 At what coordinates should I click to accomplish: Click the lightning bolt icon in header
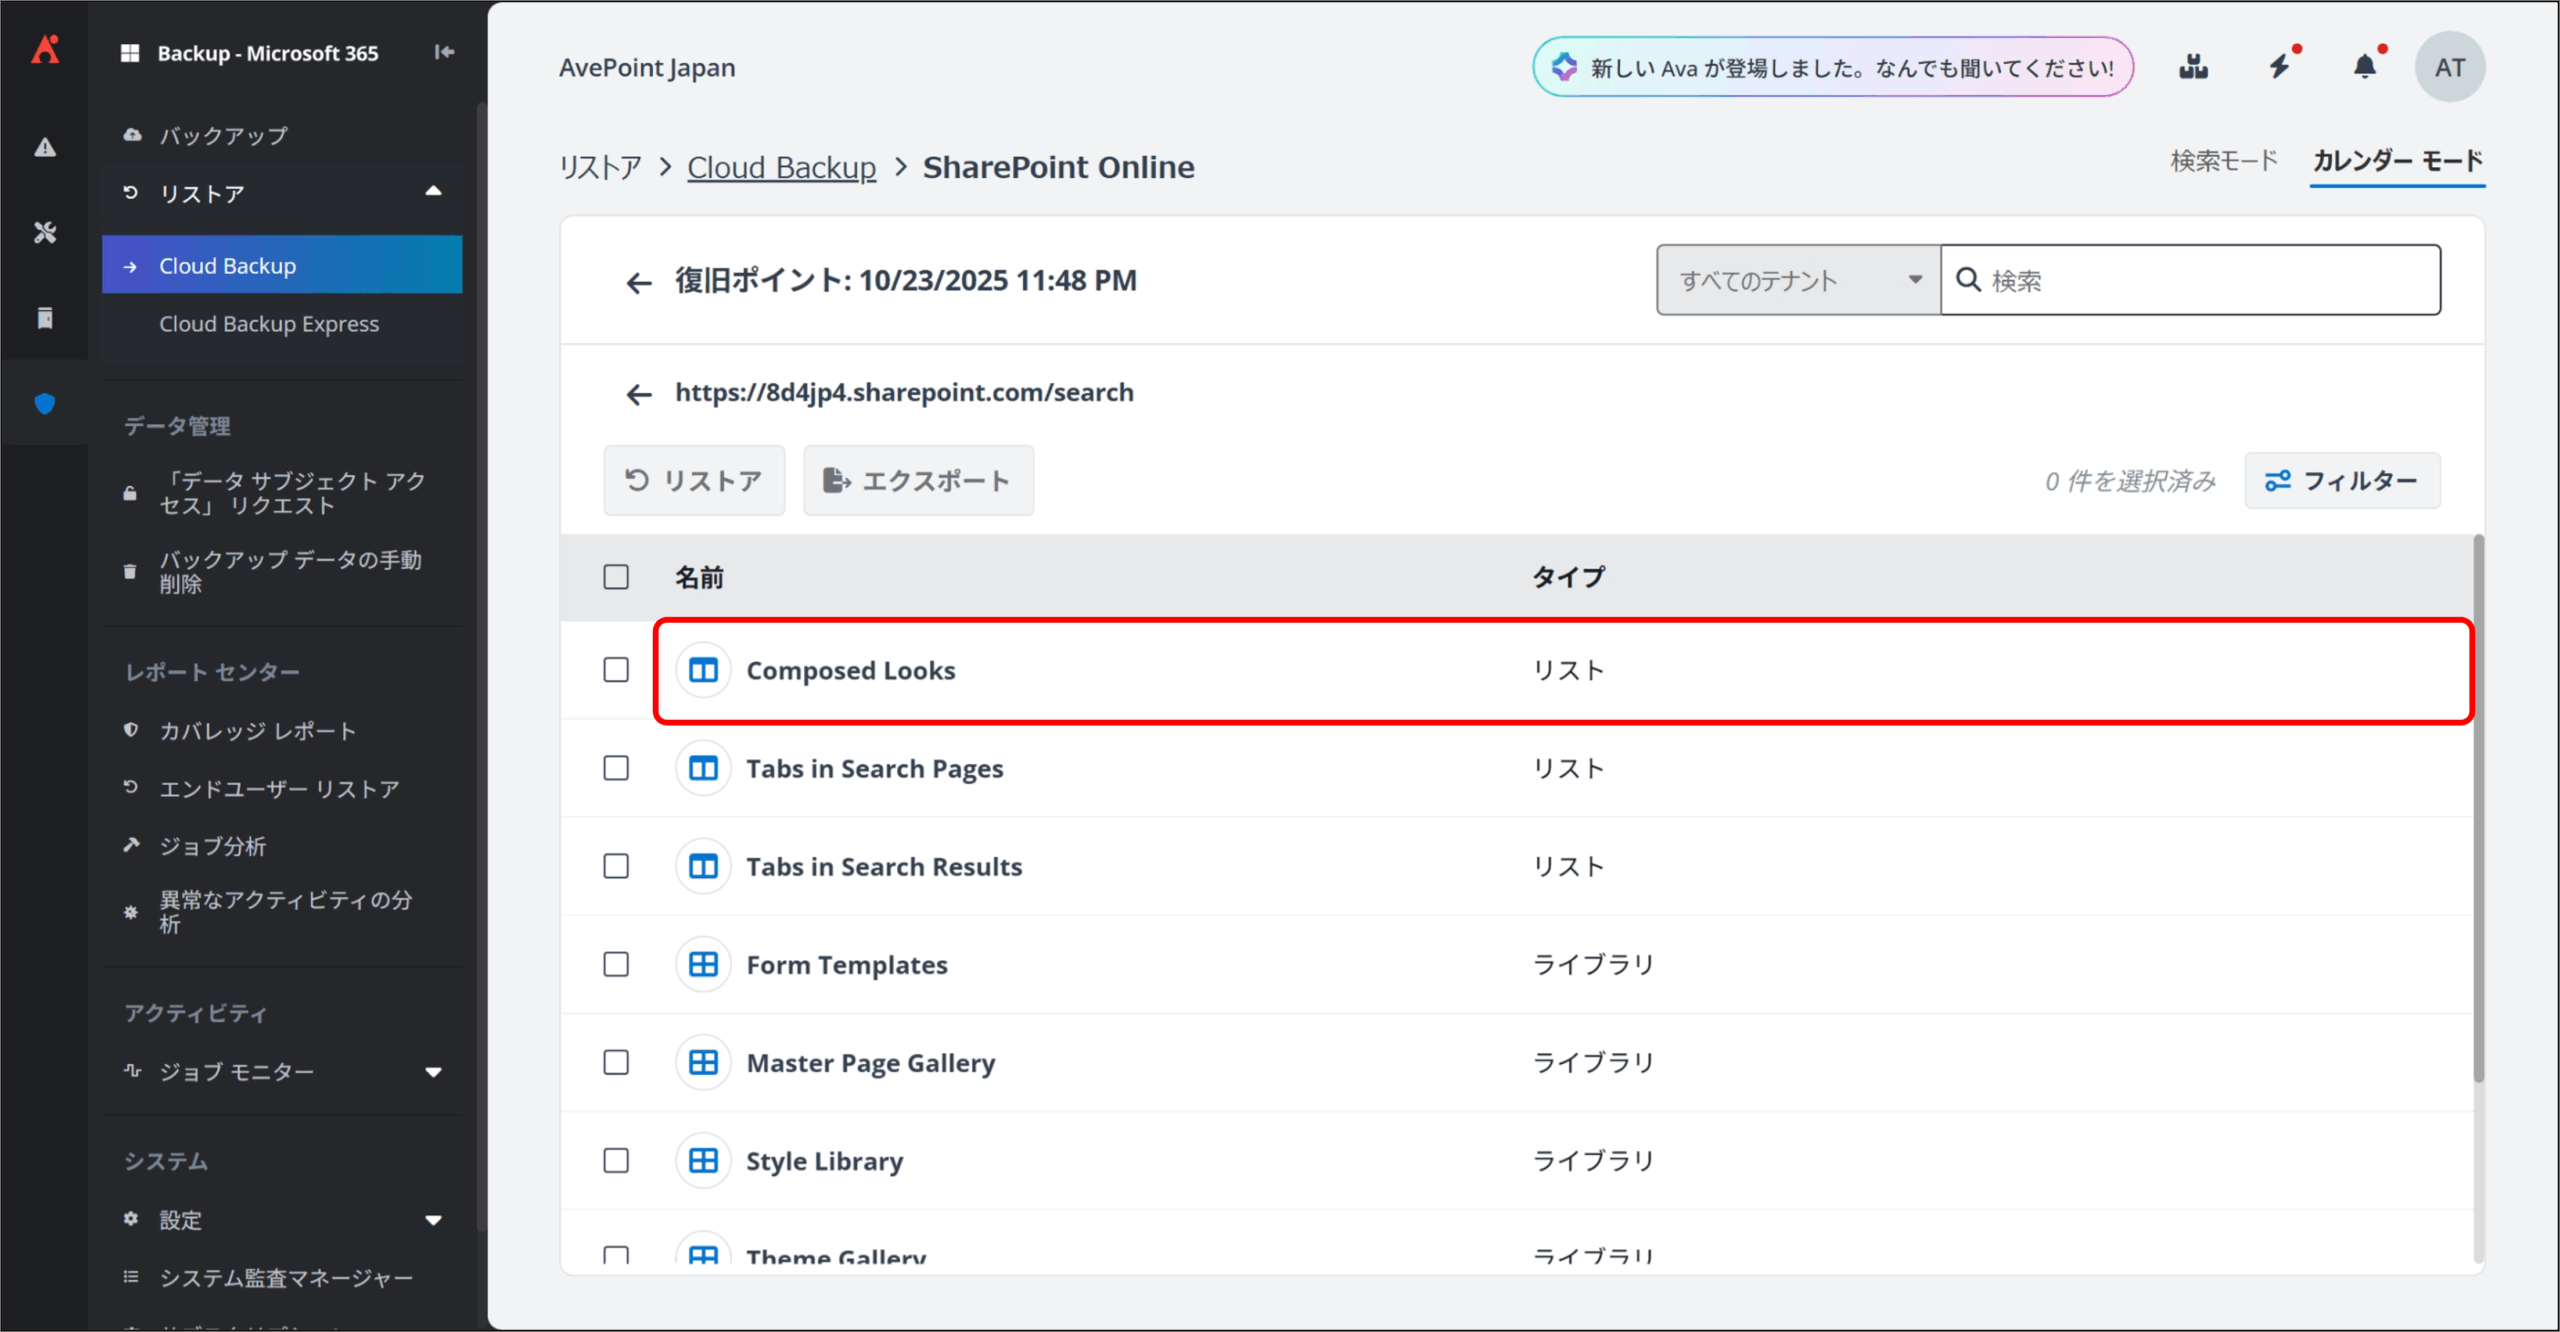2279,67
